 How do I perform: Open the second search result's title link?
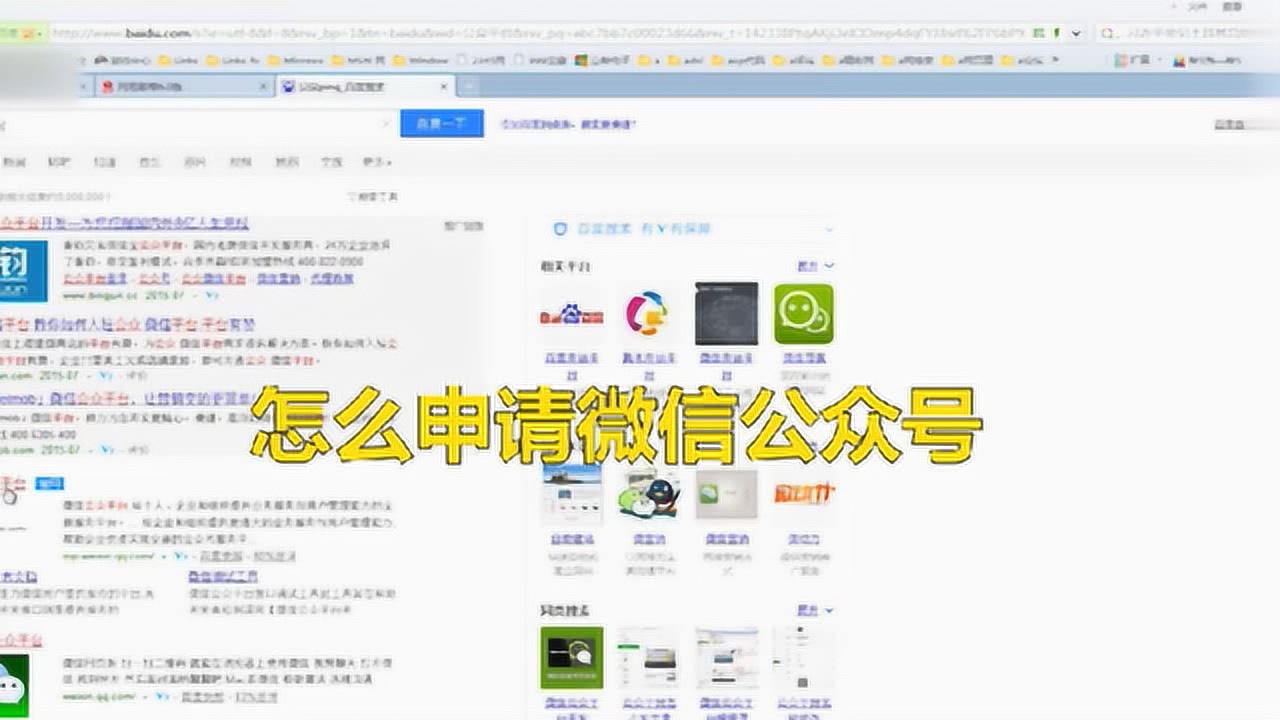click(128, 325)
